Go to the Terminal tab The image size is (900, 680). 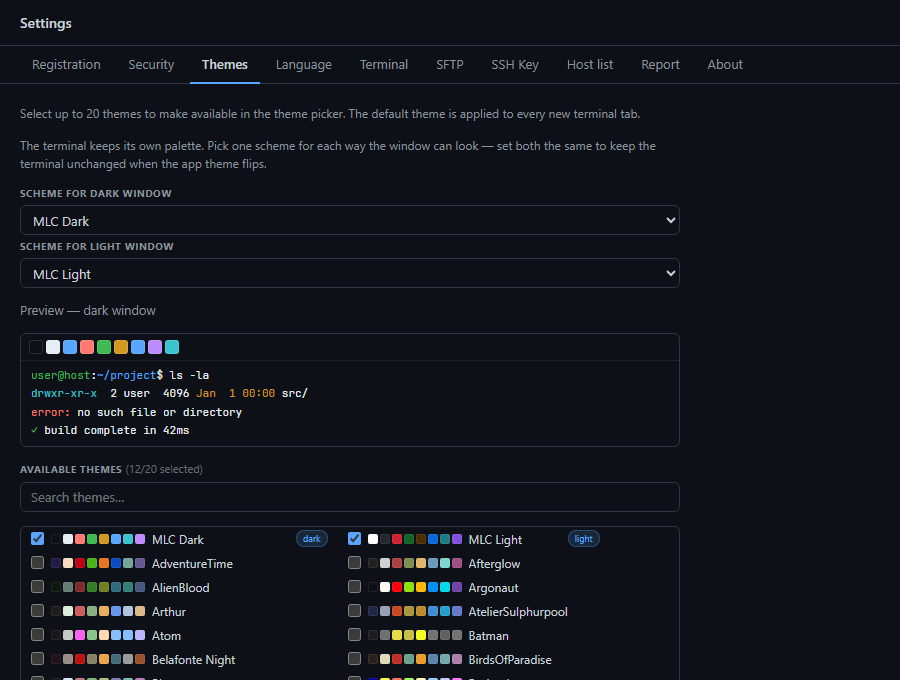point(383,64)
